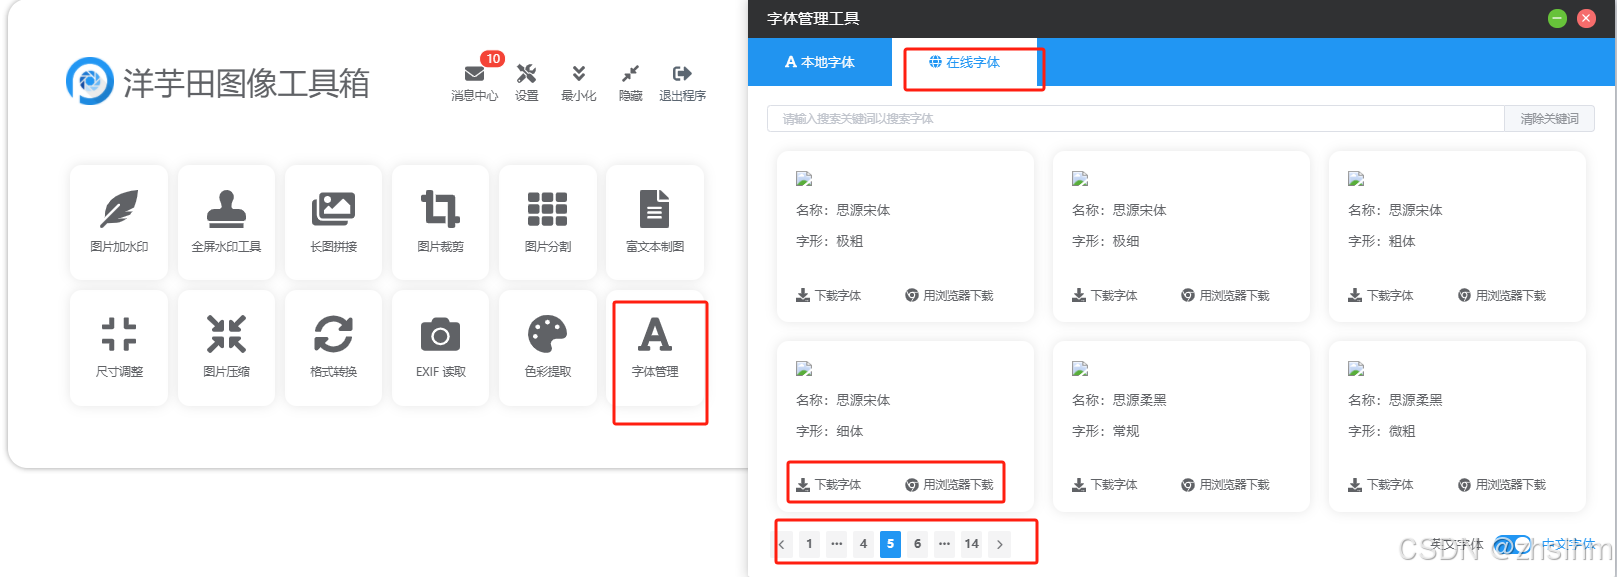Click the preview image of 思源宋体 粗体 card
This screenshot has height=577, width=1617.
1356,179
